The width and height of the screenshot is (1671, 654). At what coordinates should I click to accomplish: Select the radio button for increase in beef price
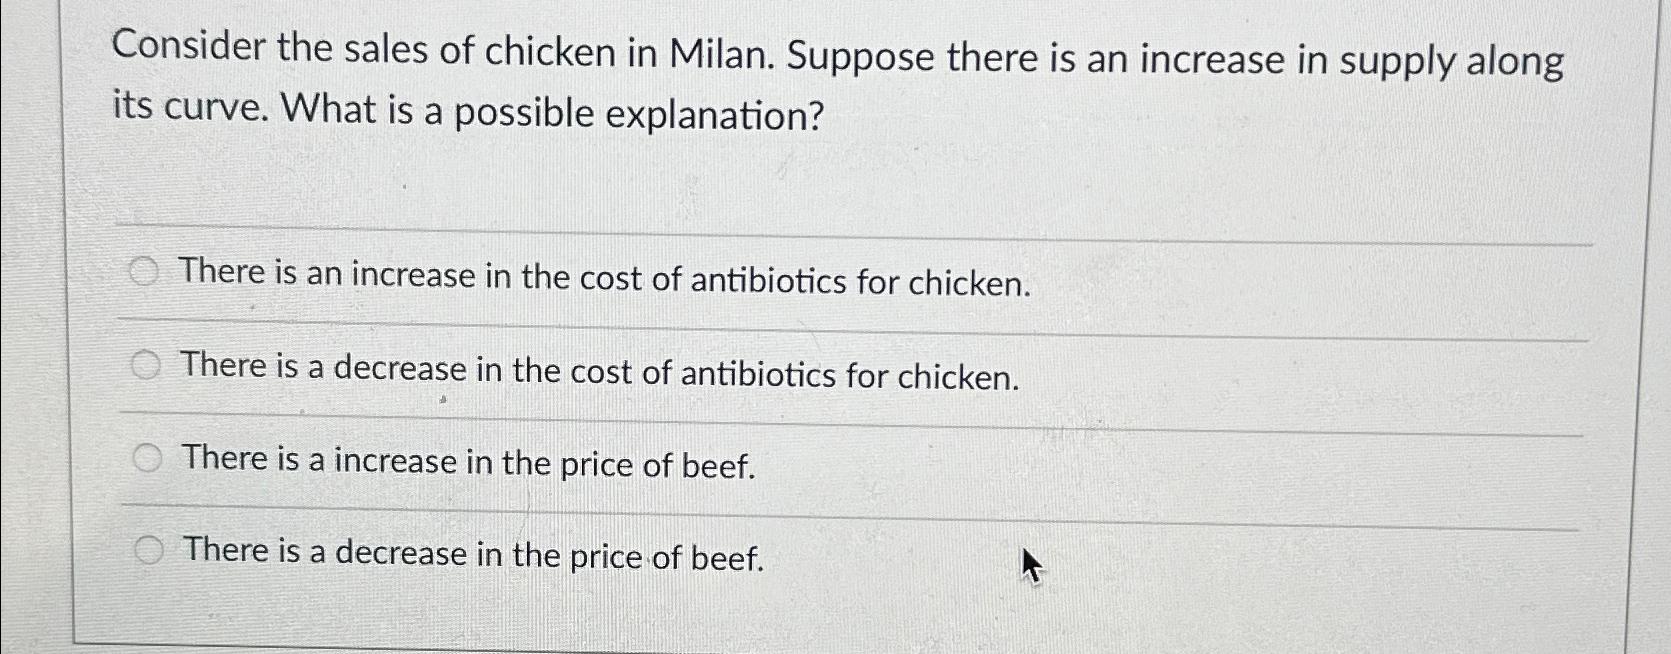[147, 457]
